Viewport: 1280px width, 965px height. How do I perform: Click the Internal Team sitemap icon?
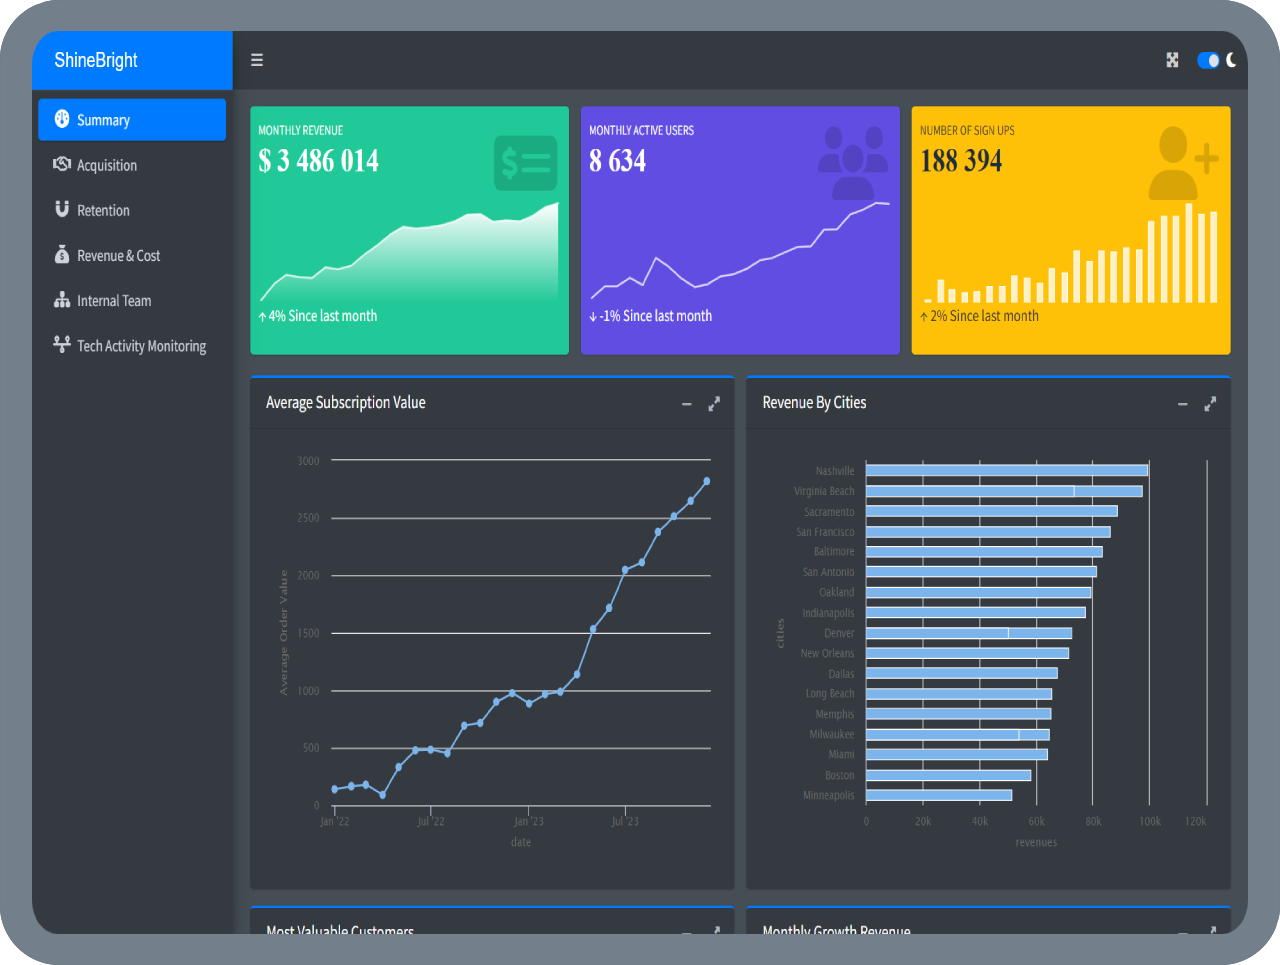pos(62,299)
